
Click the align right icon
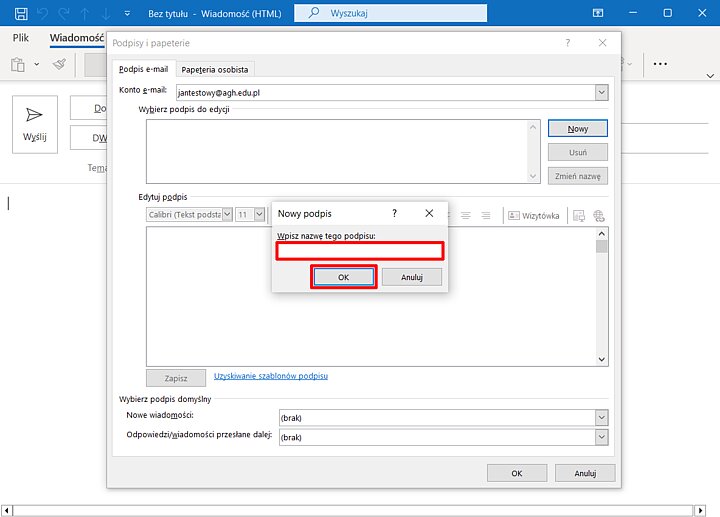[x=486, y=215]
